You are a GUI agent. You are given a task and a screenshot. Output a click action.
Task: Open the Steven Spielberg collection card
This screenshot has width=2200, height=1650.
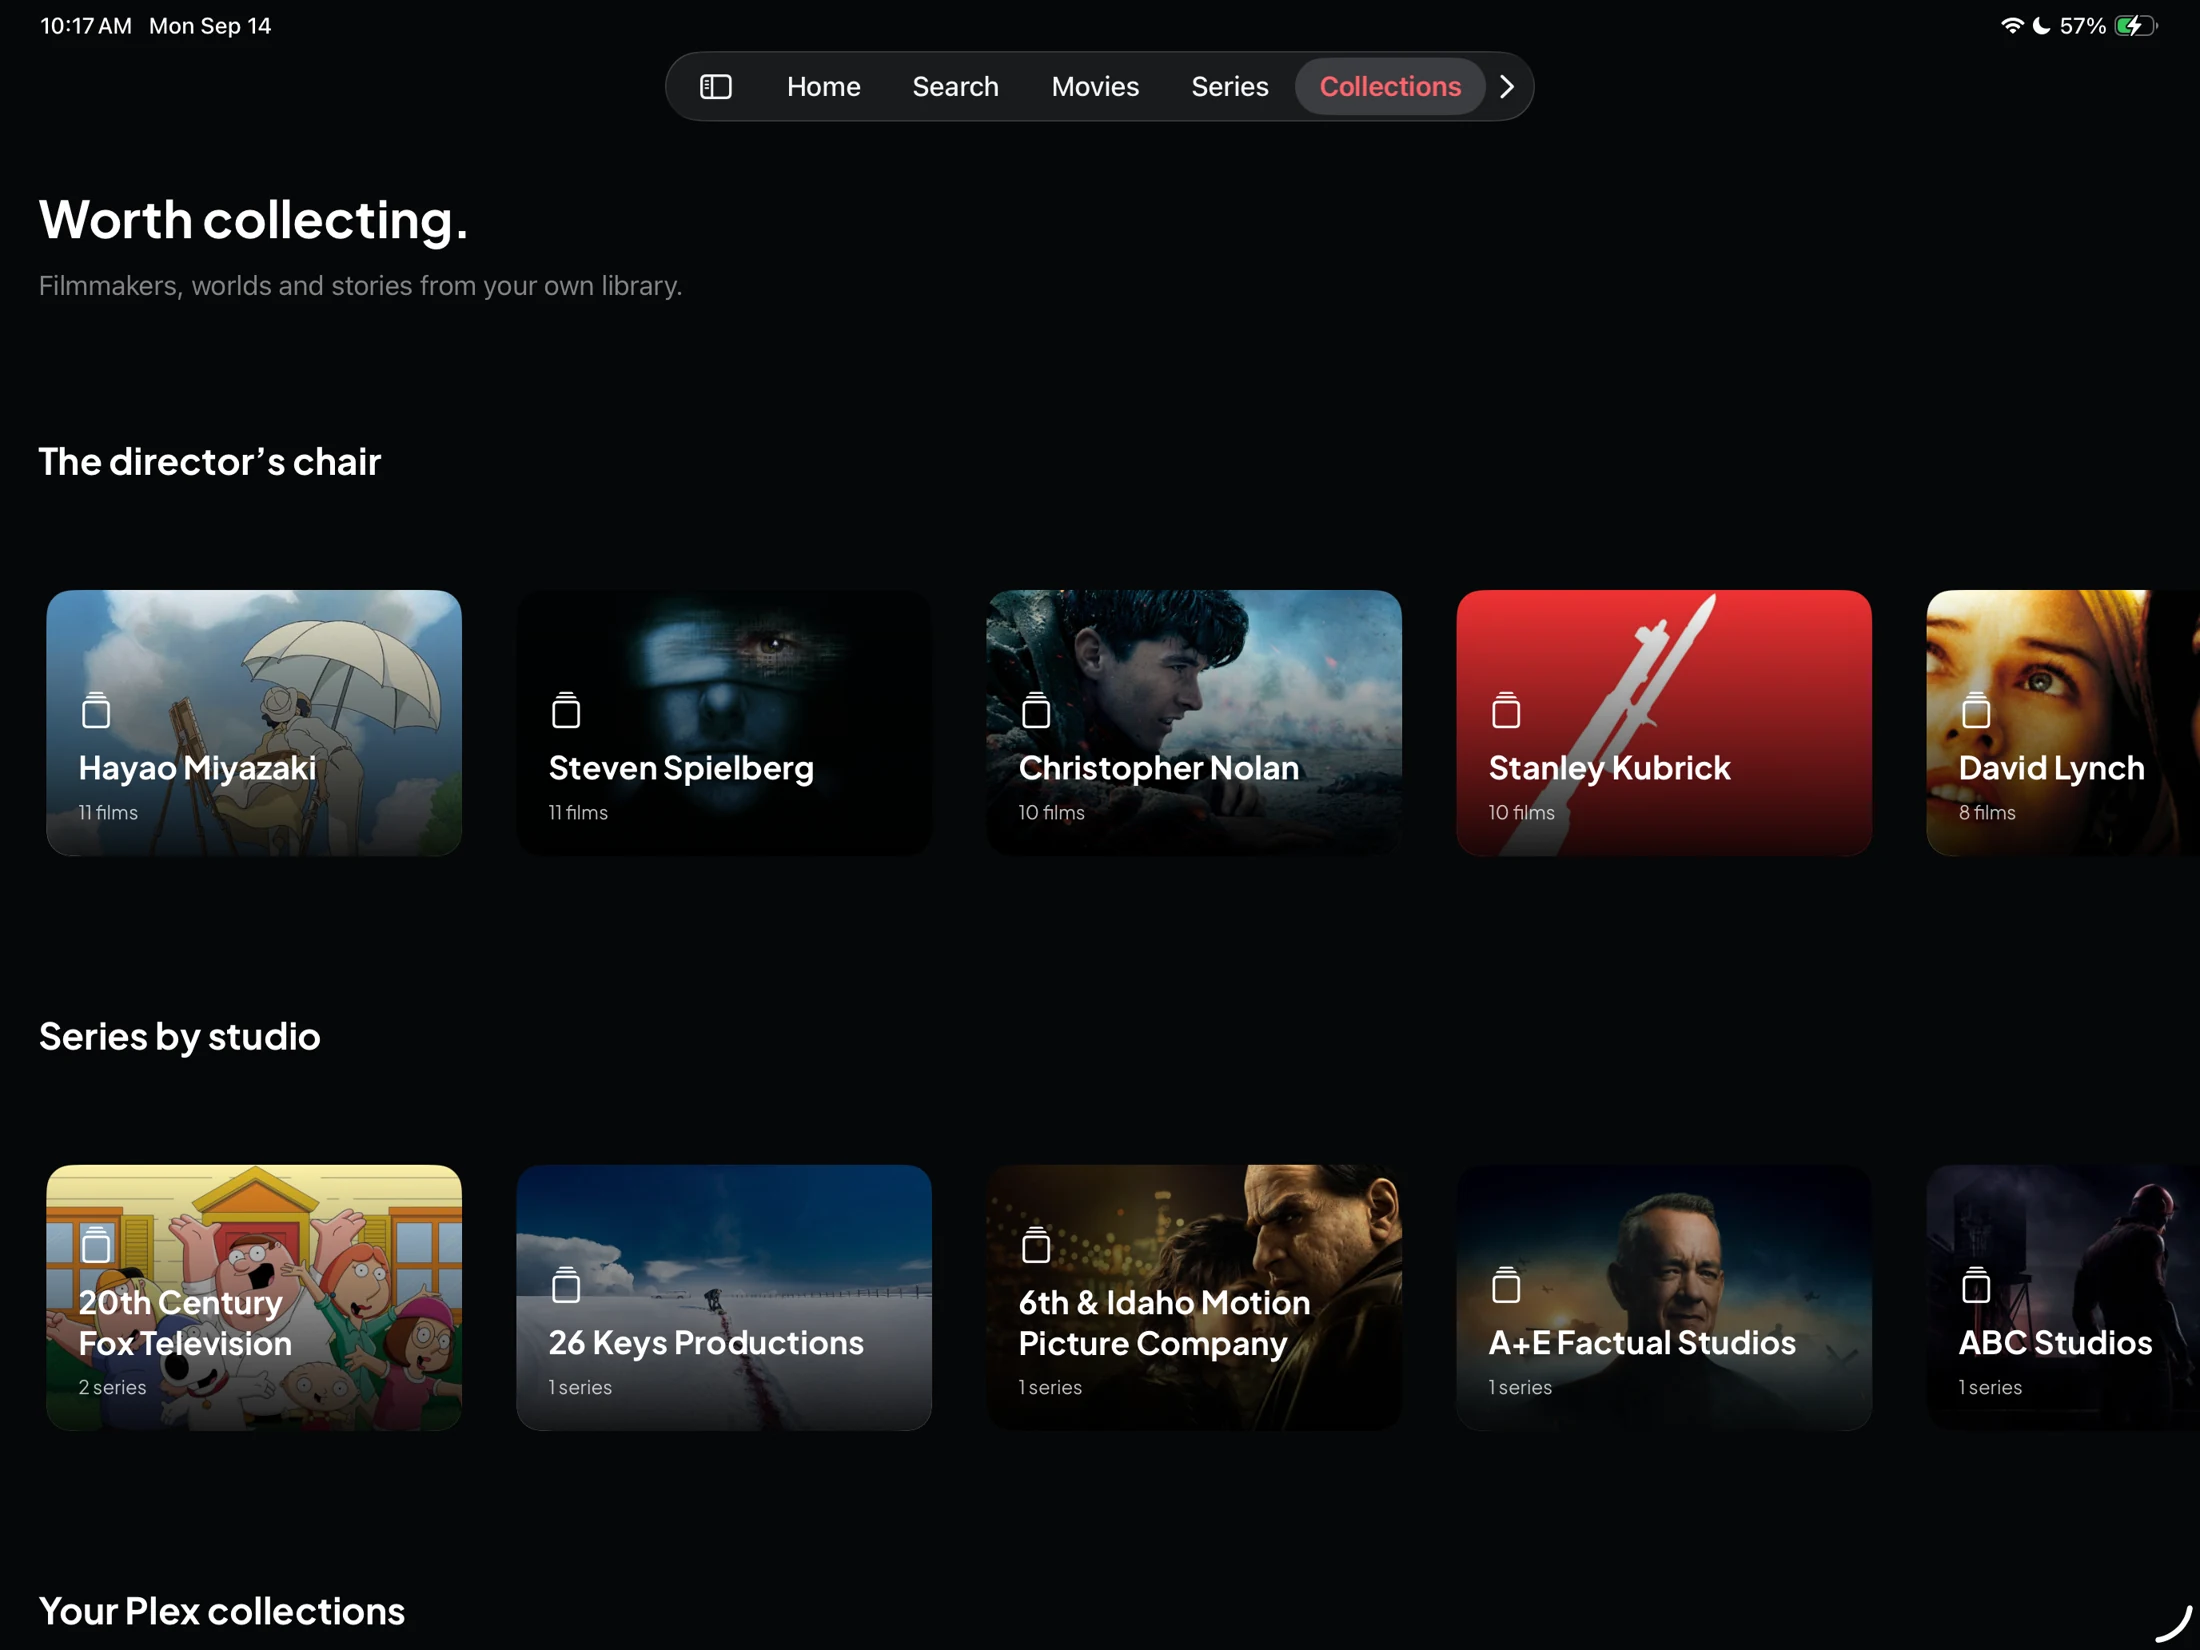pyautogui.click(x=724, y=722)
